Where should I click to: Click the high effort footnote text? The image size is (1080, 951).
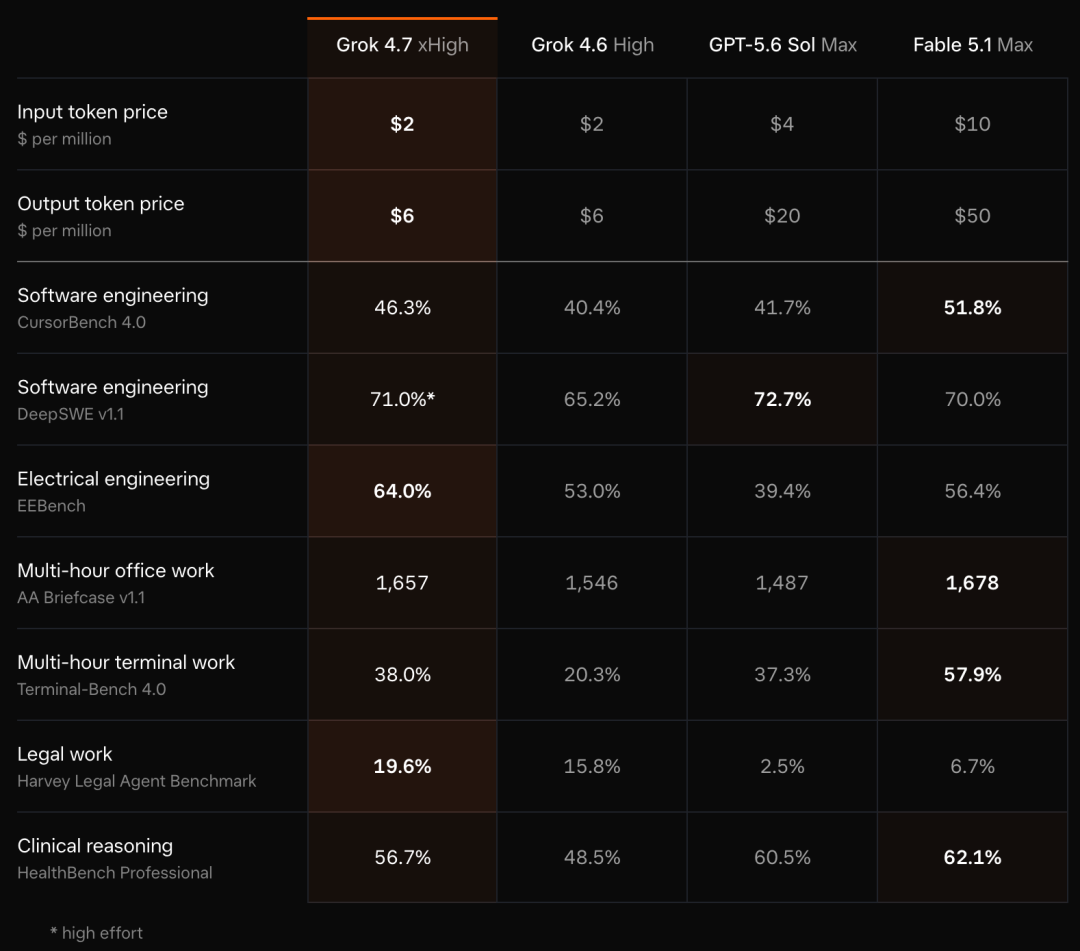click(x=96, y=933)
